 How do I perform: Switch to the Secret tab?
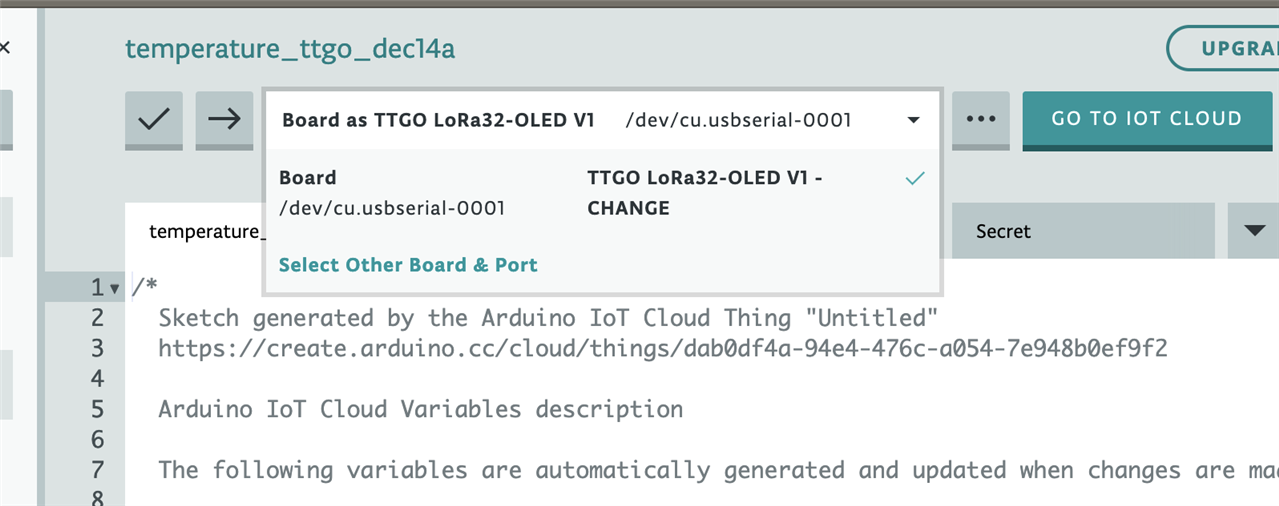[x=1003, y=231]
